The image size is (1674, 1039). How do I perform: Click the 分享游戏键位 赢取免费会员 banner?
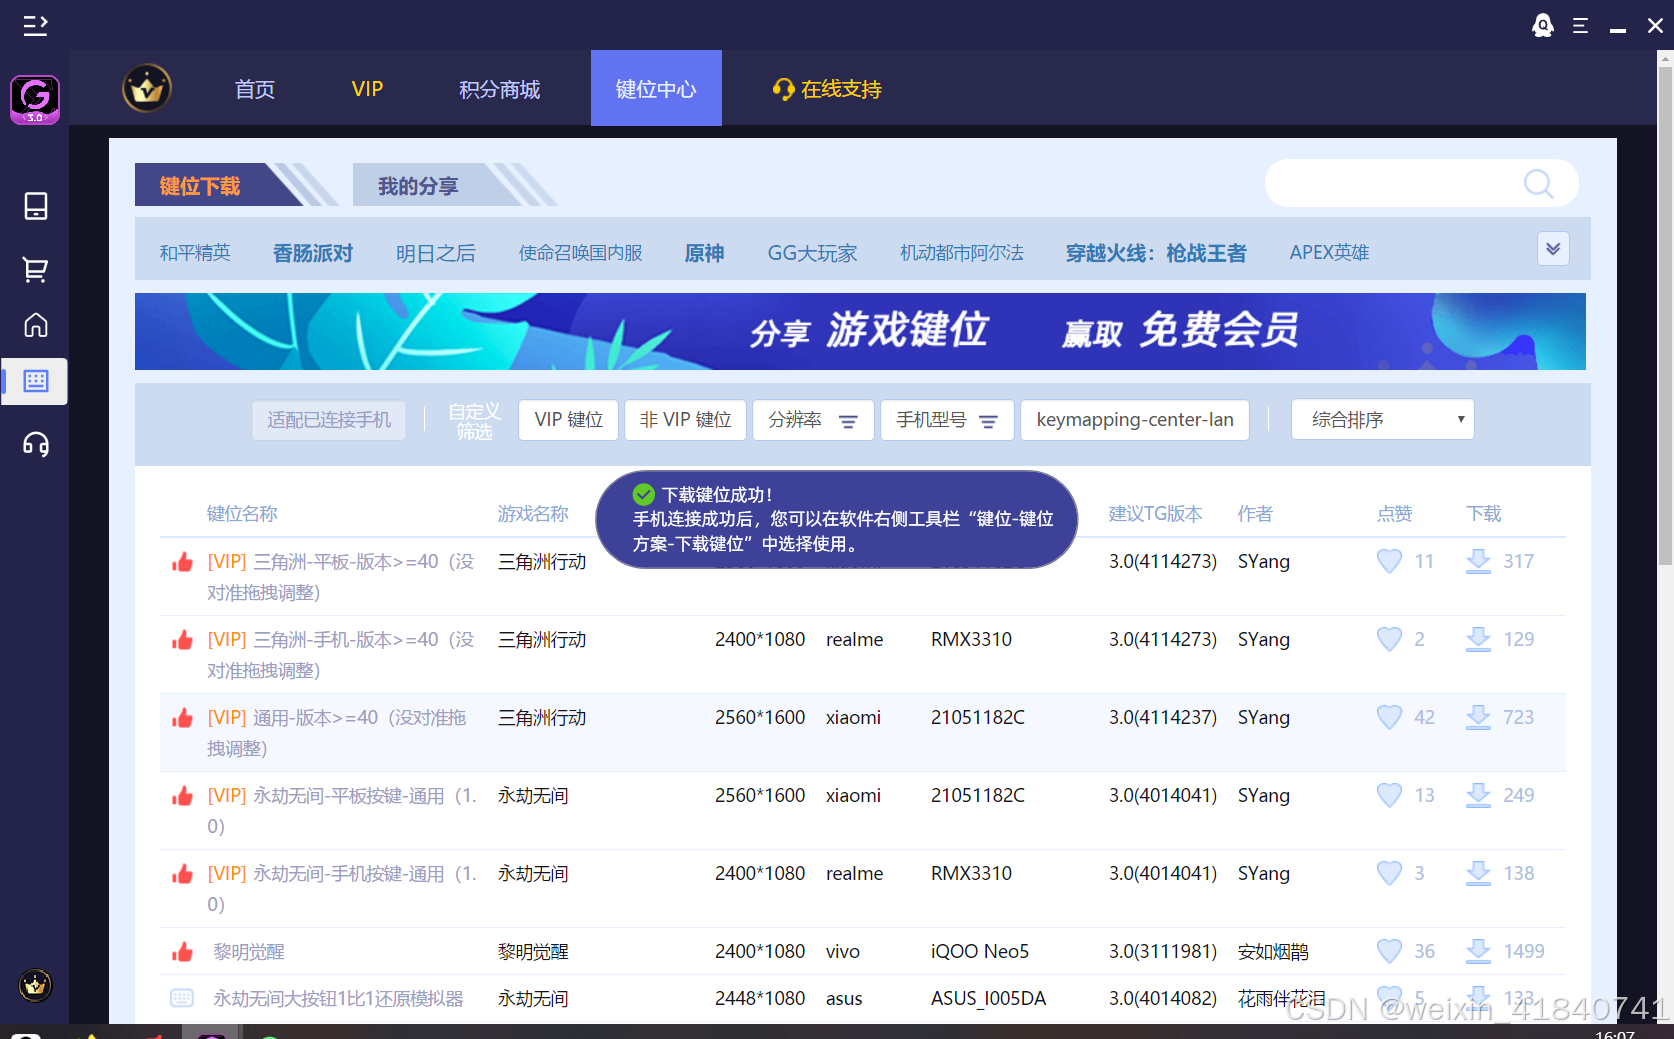[860, 331]
